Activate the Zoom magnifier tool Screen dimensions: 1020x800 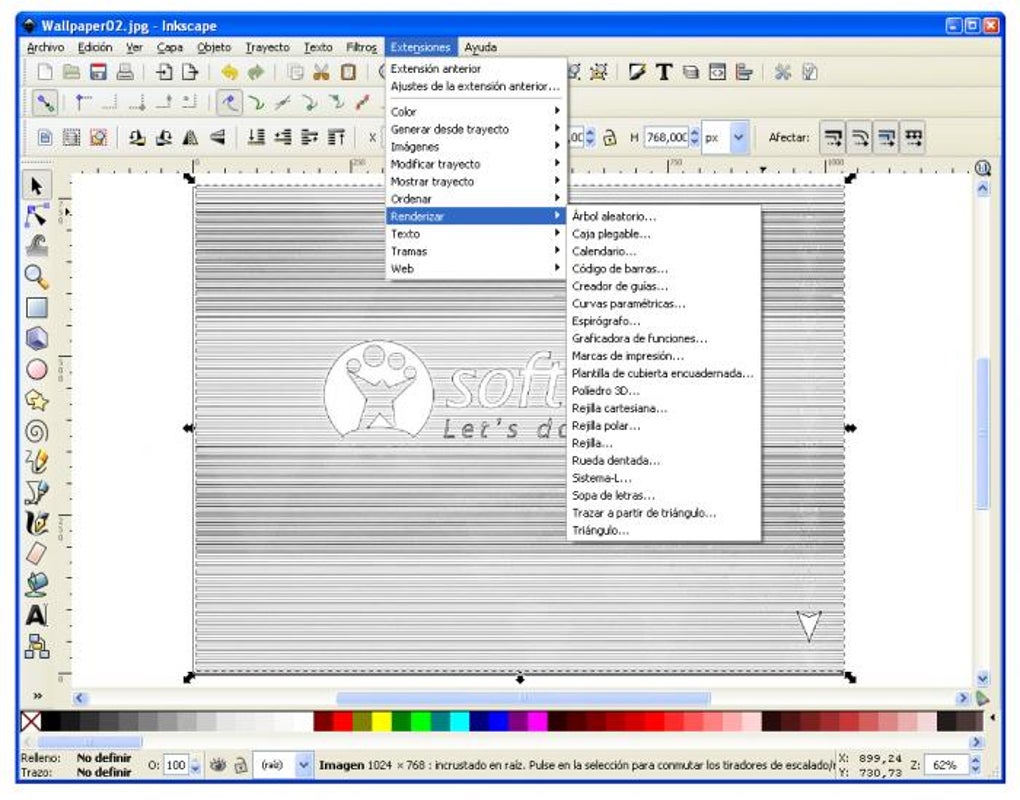tap(36, 277)
